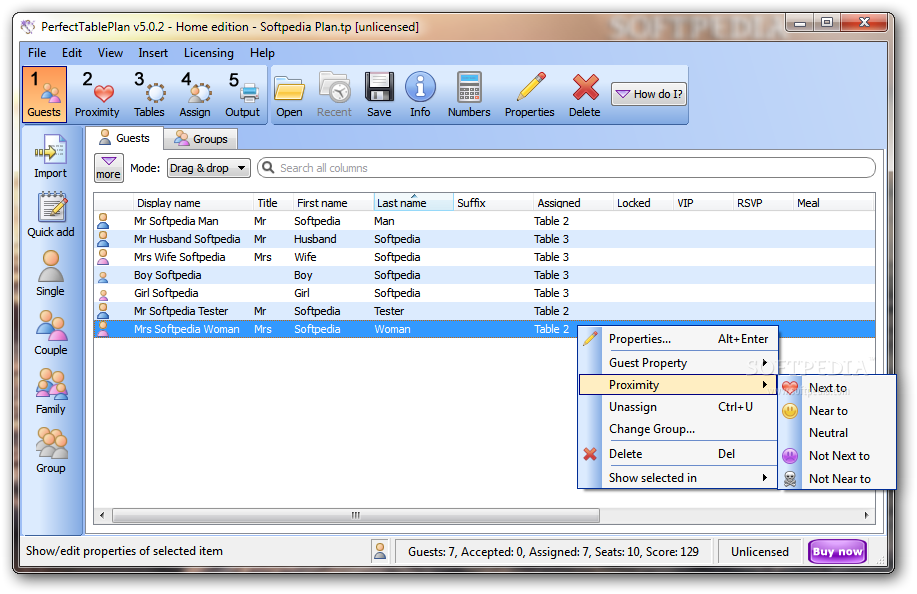Select the Mr Husband Softpedia row
917x594 pixels.
[484, 239]
